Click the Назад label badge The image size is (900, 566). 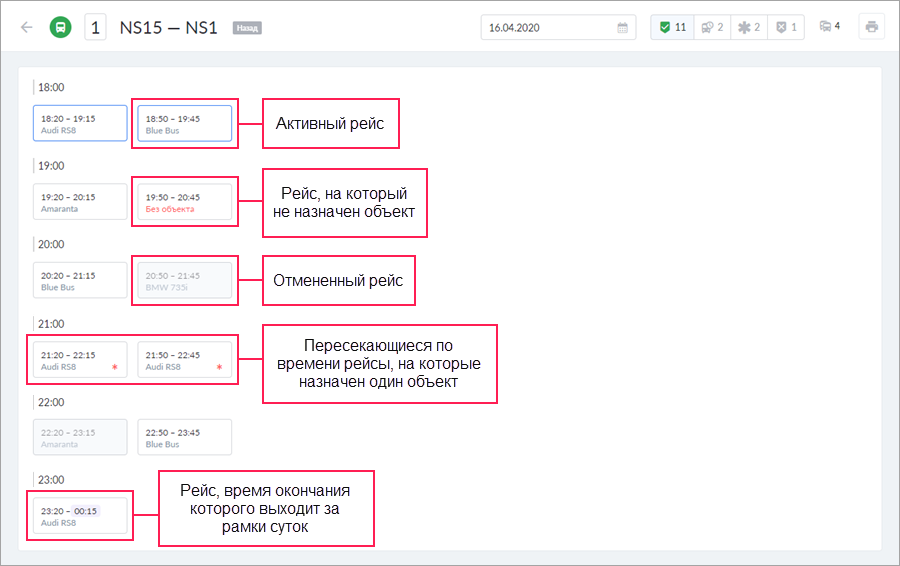point(247,28)
